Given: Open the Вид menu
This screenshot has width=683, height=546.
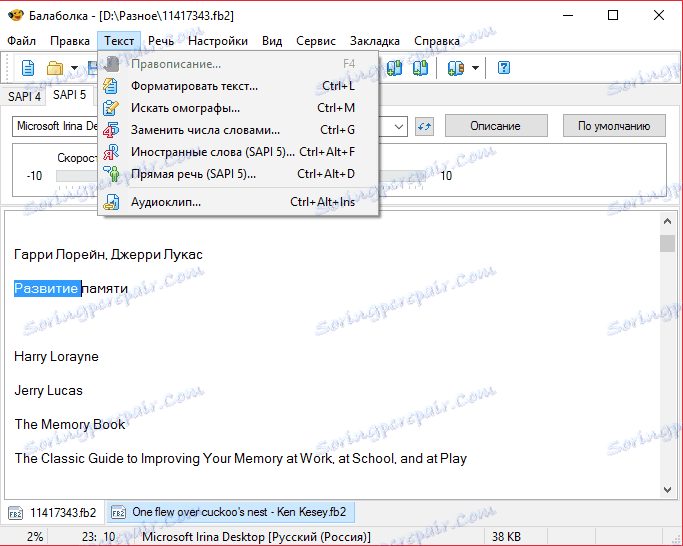Looking at the screenshot, I should 272,41.
